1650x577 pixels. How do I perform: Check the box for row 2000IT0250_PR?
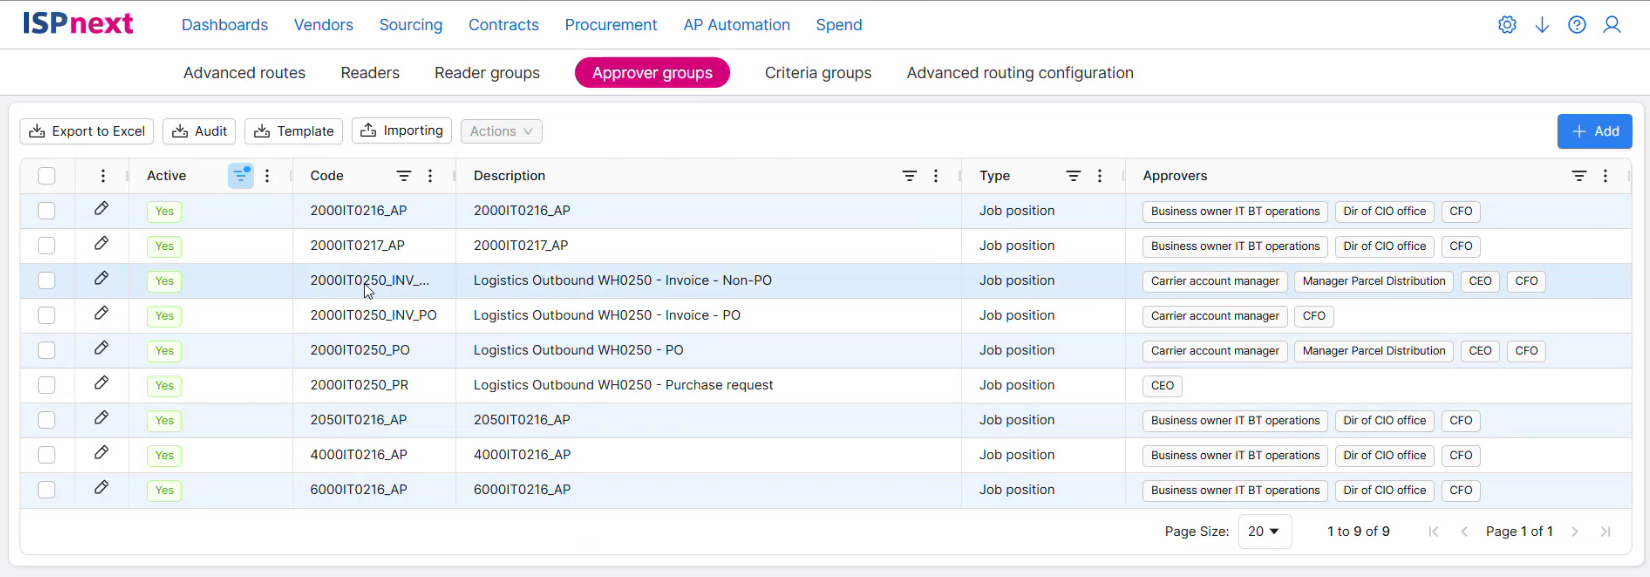tap(47, 385)
